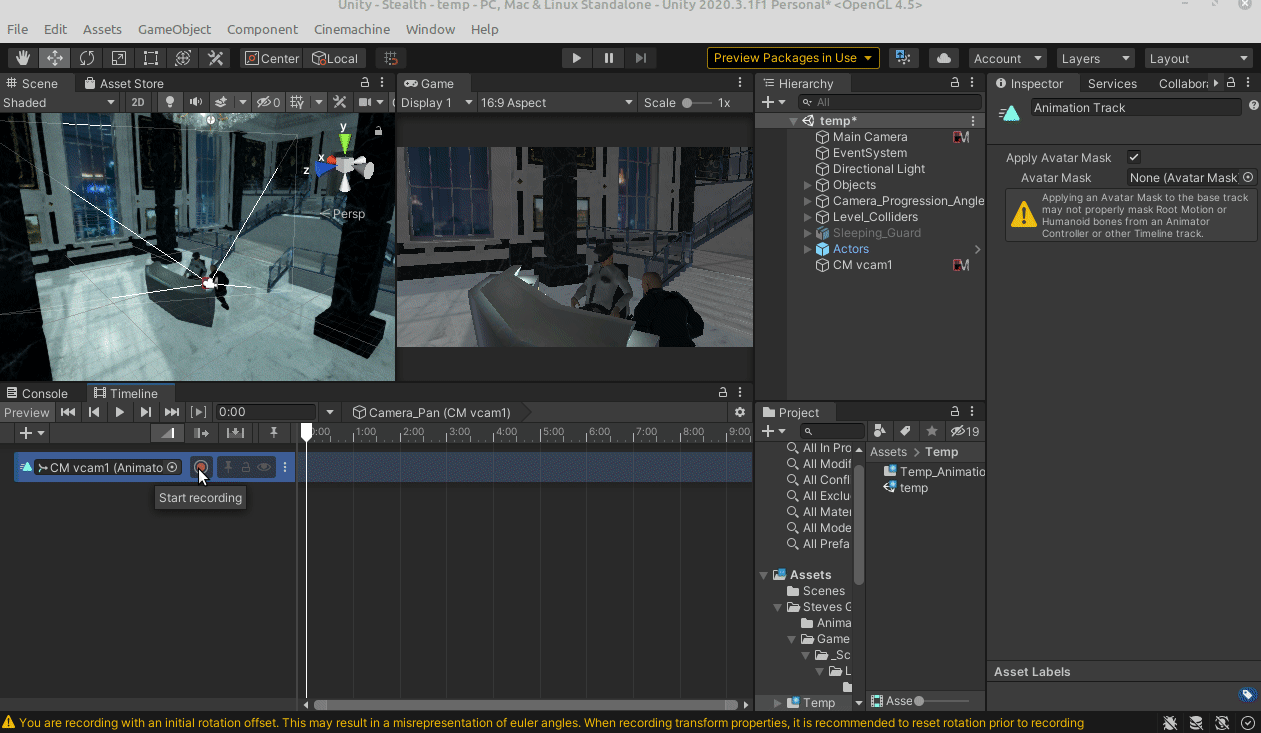Select Main Camera in Hierarchy

[870, 137]
